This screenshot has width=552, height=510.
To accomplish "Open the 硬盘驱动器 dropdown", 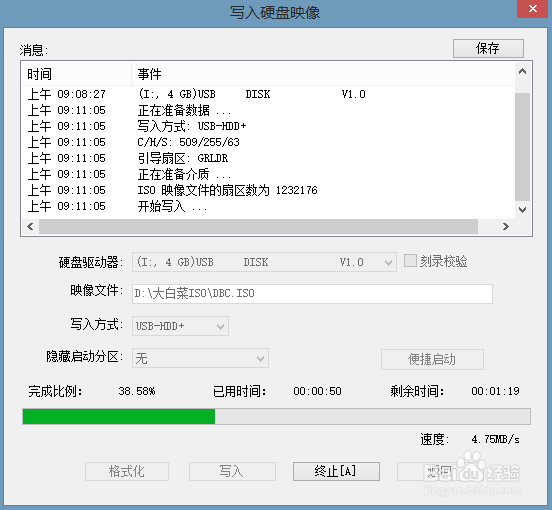I will tap(264, 262).
